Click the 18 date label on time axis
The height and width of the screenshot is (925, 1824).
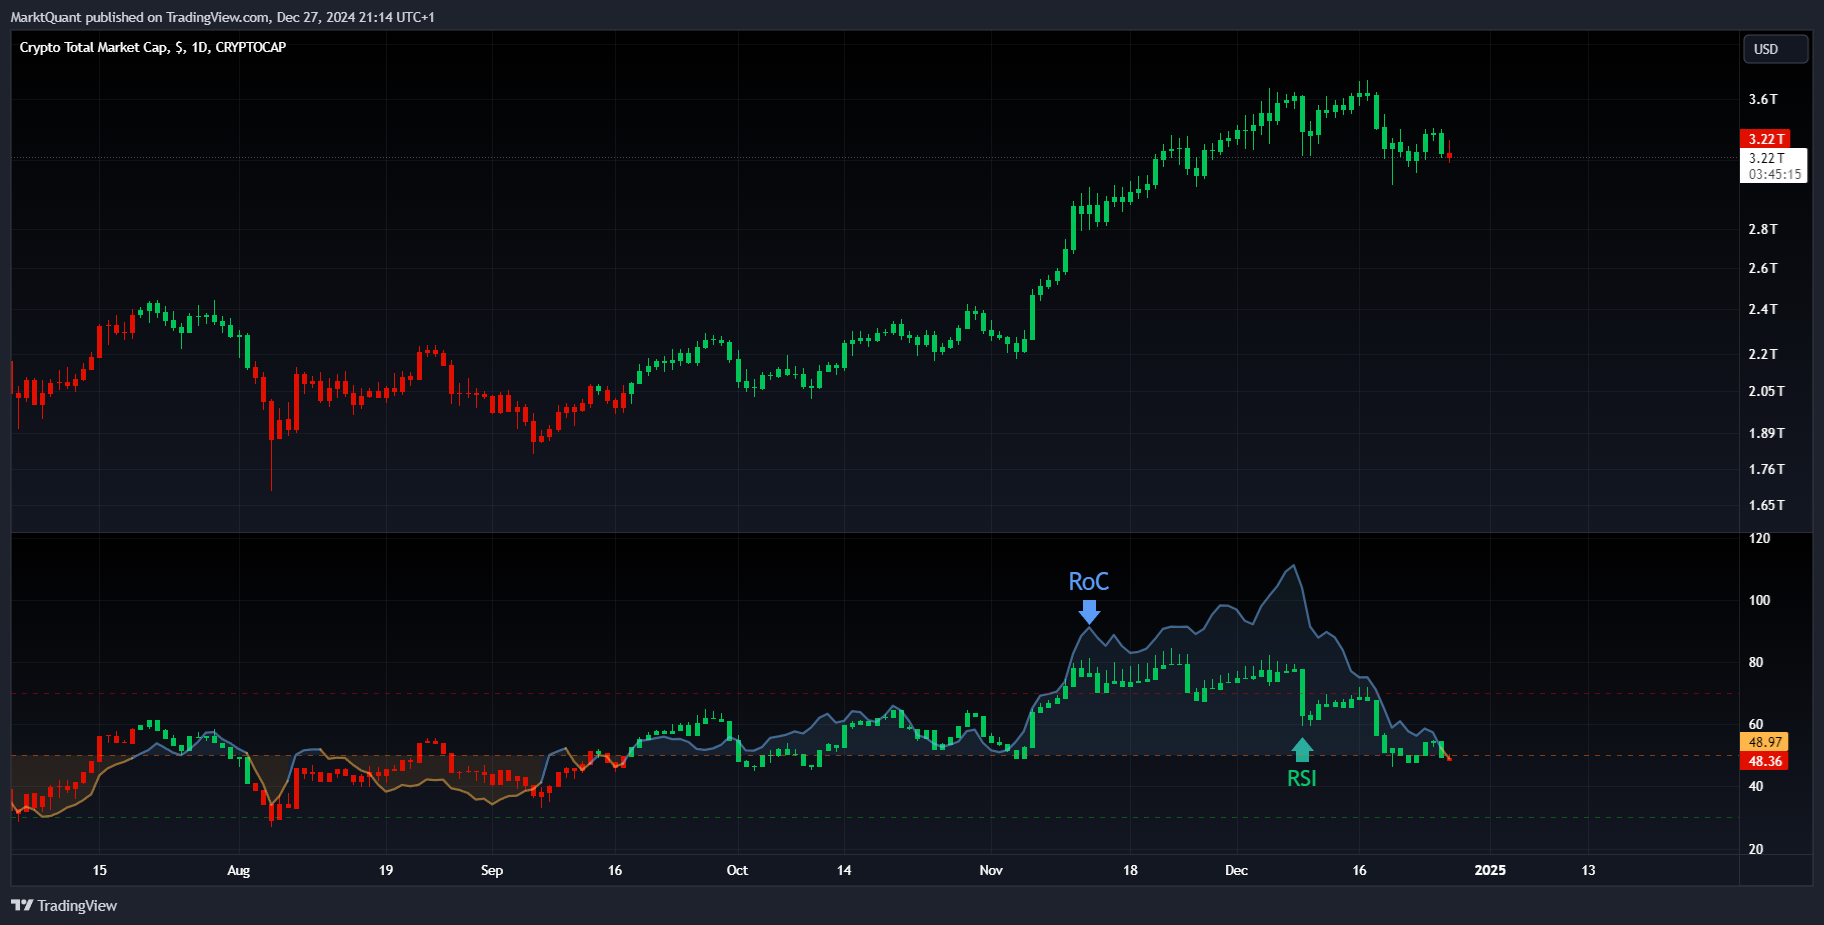pos(1130,870)
